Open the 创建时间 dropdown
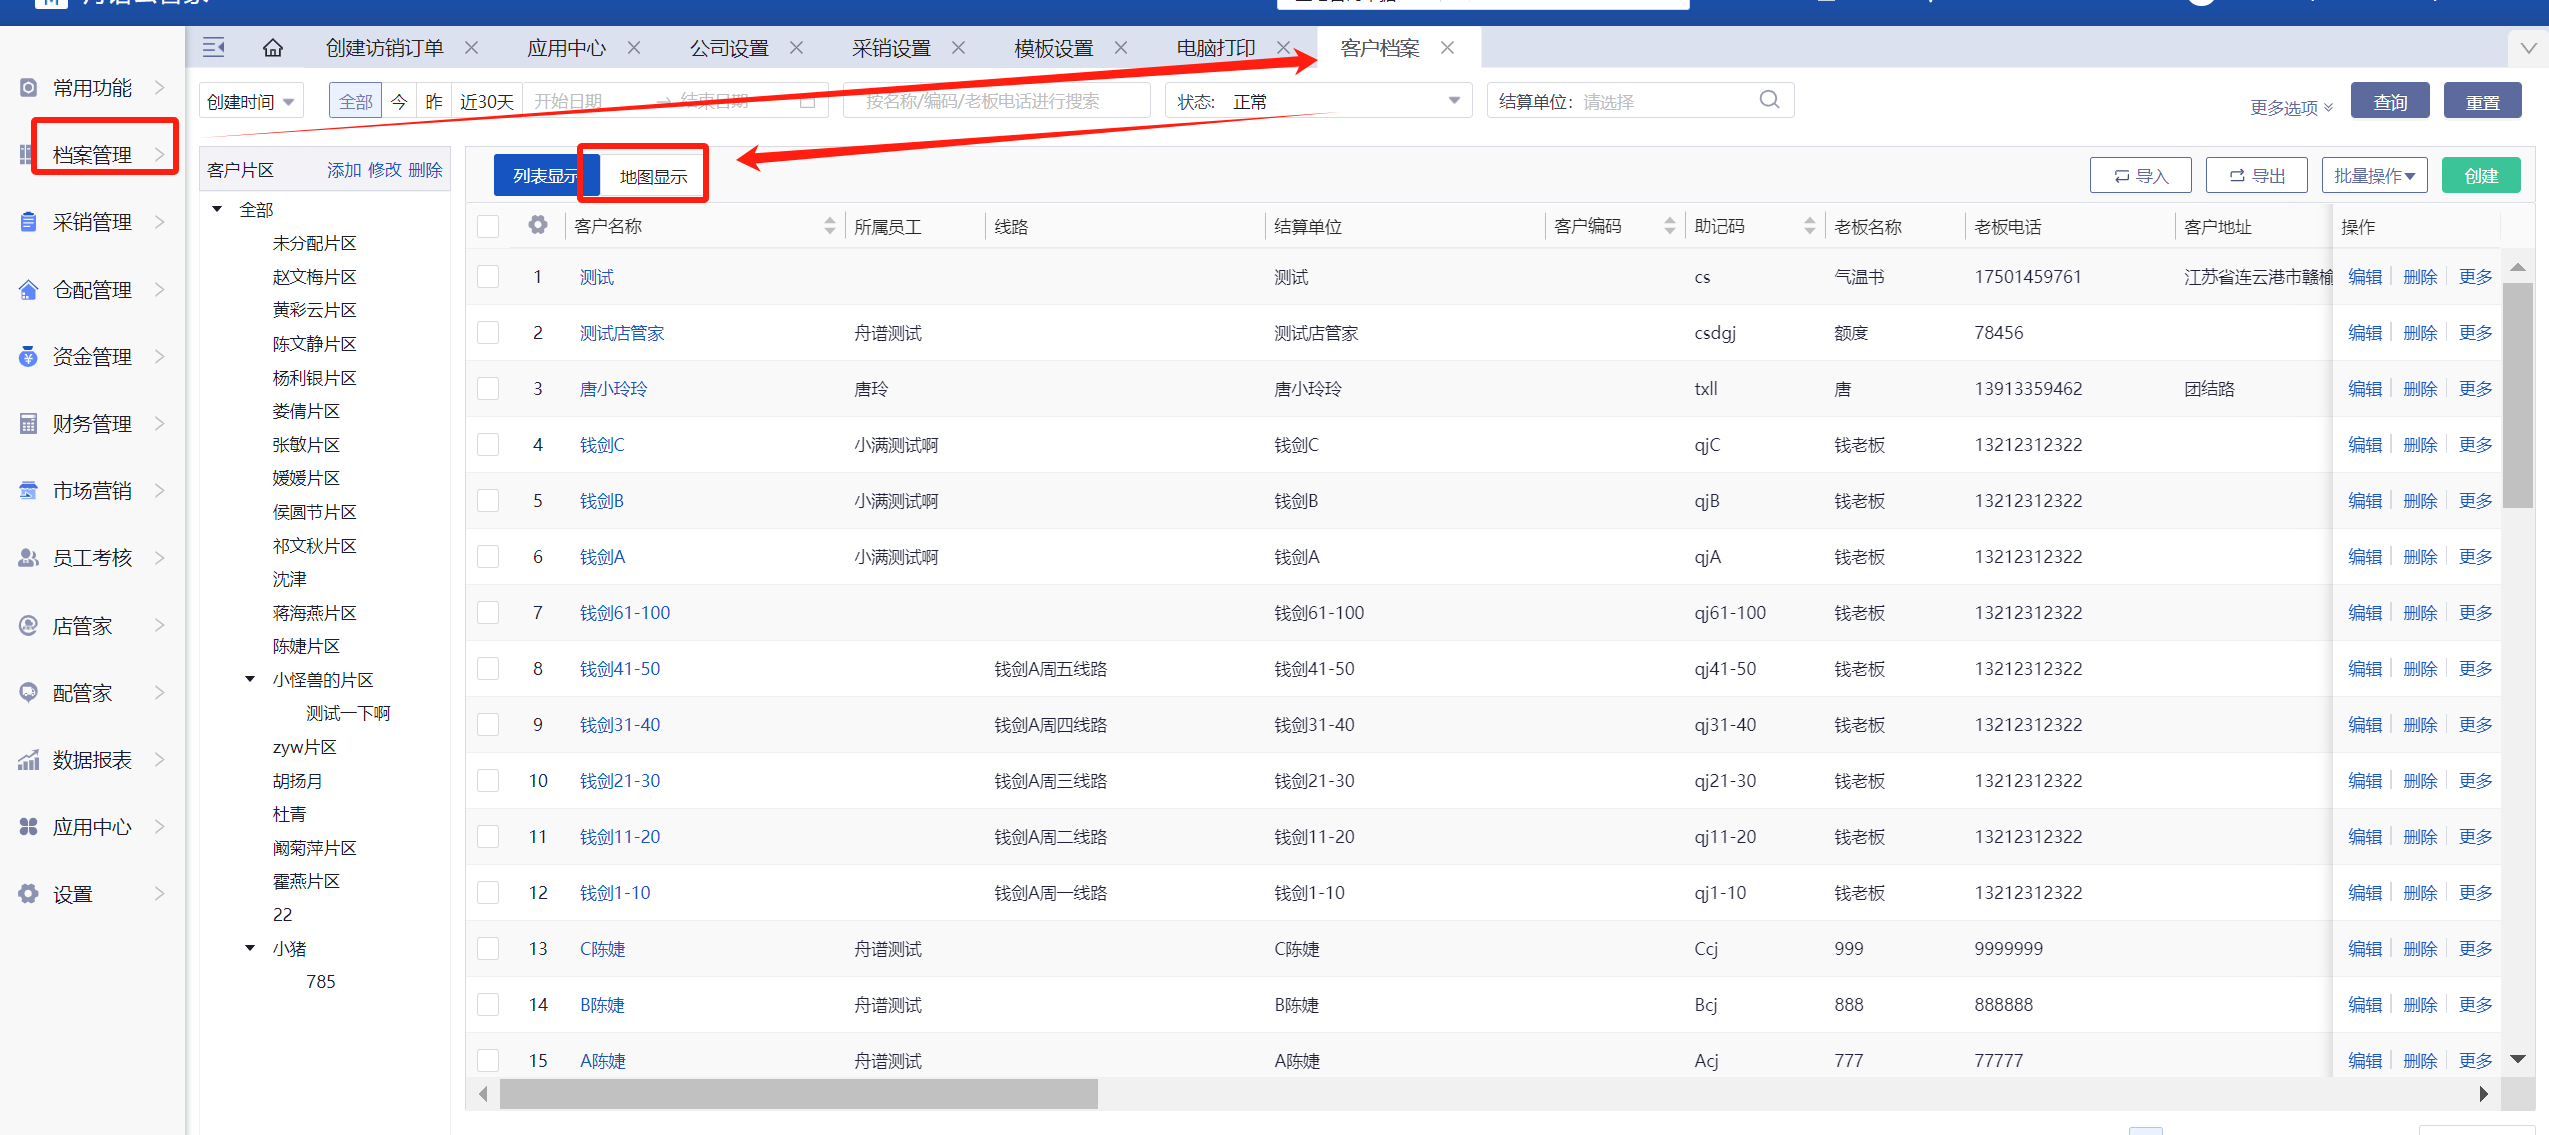 (250, 102)
